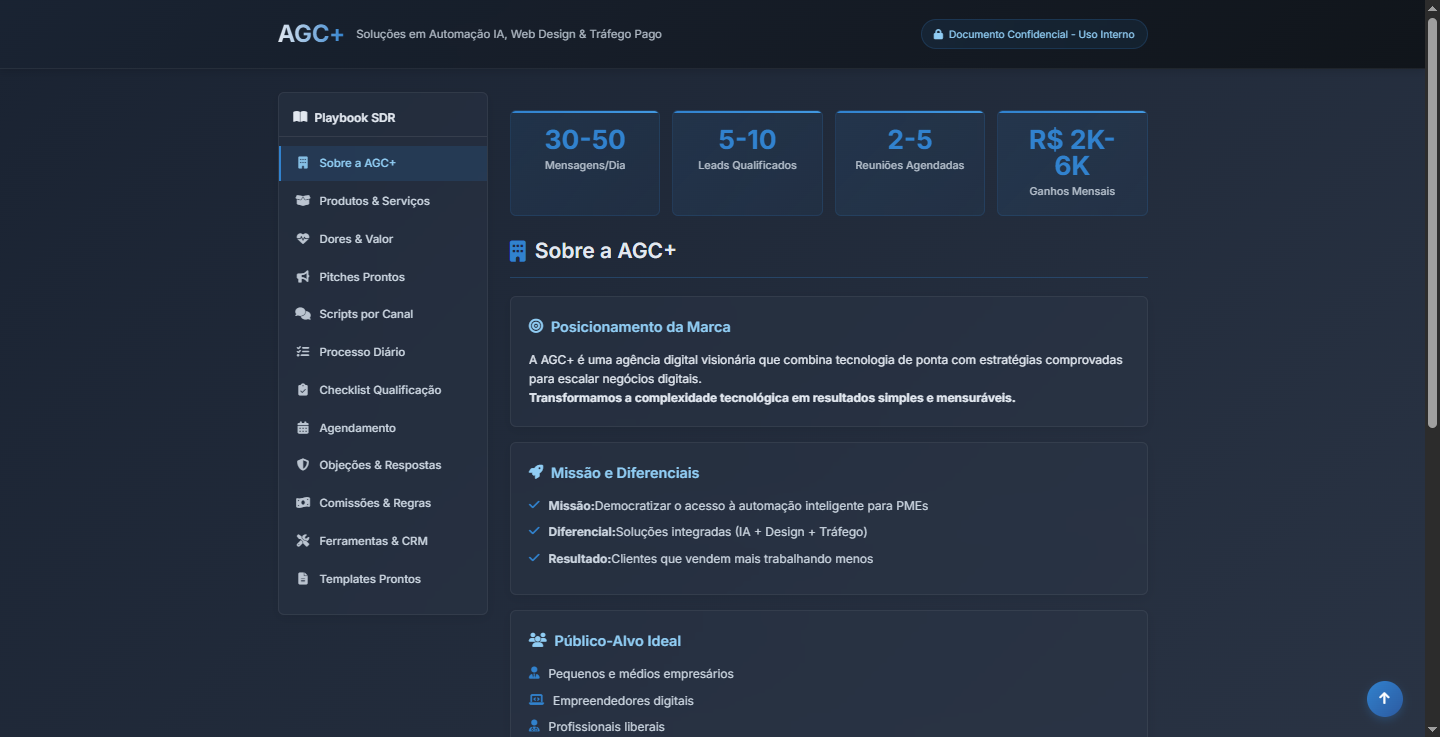Click the Mensagens/Dia stats card
The width and height of the screenshot is (1440, 737).
click(584, 162)
